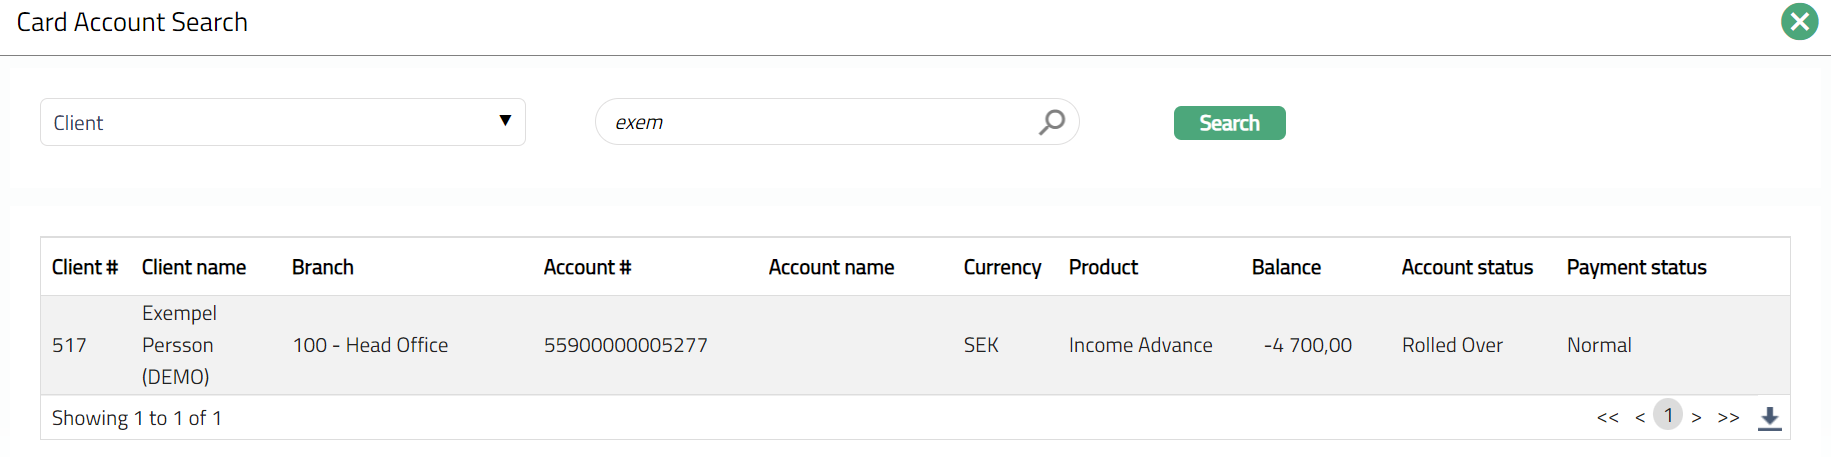Sort by Client # column header
The width and height of the screenshot is (1831, 457).
click(85, 267)
